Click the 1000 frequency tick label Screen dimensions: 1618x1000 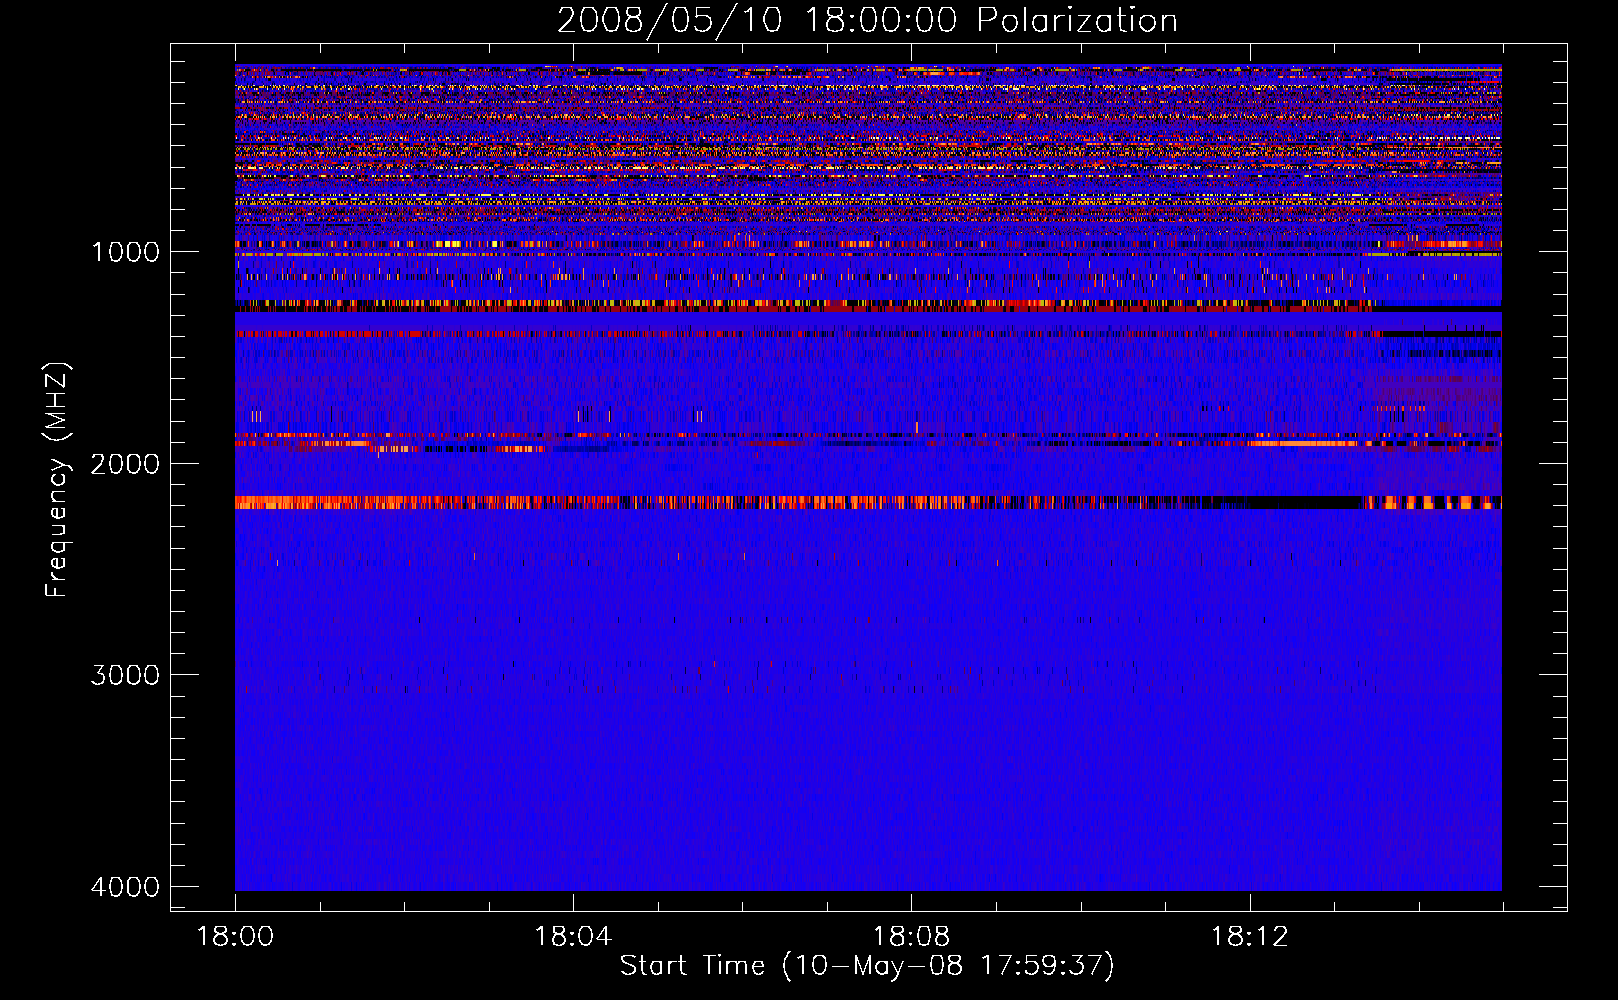125,251
